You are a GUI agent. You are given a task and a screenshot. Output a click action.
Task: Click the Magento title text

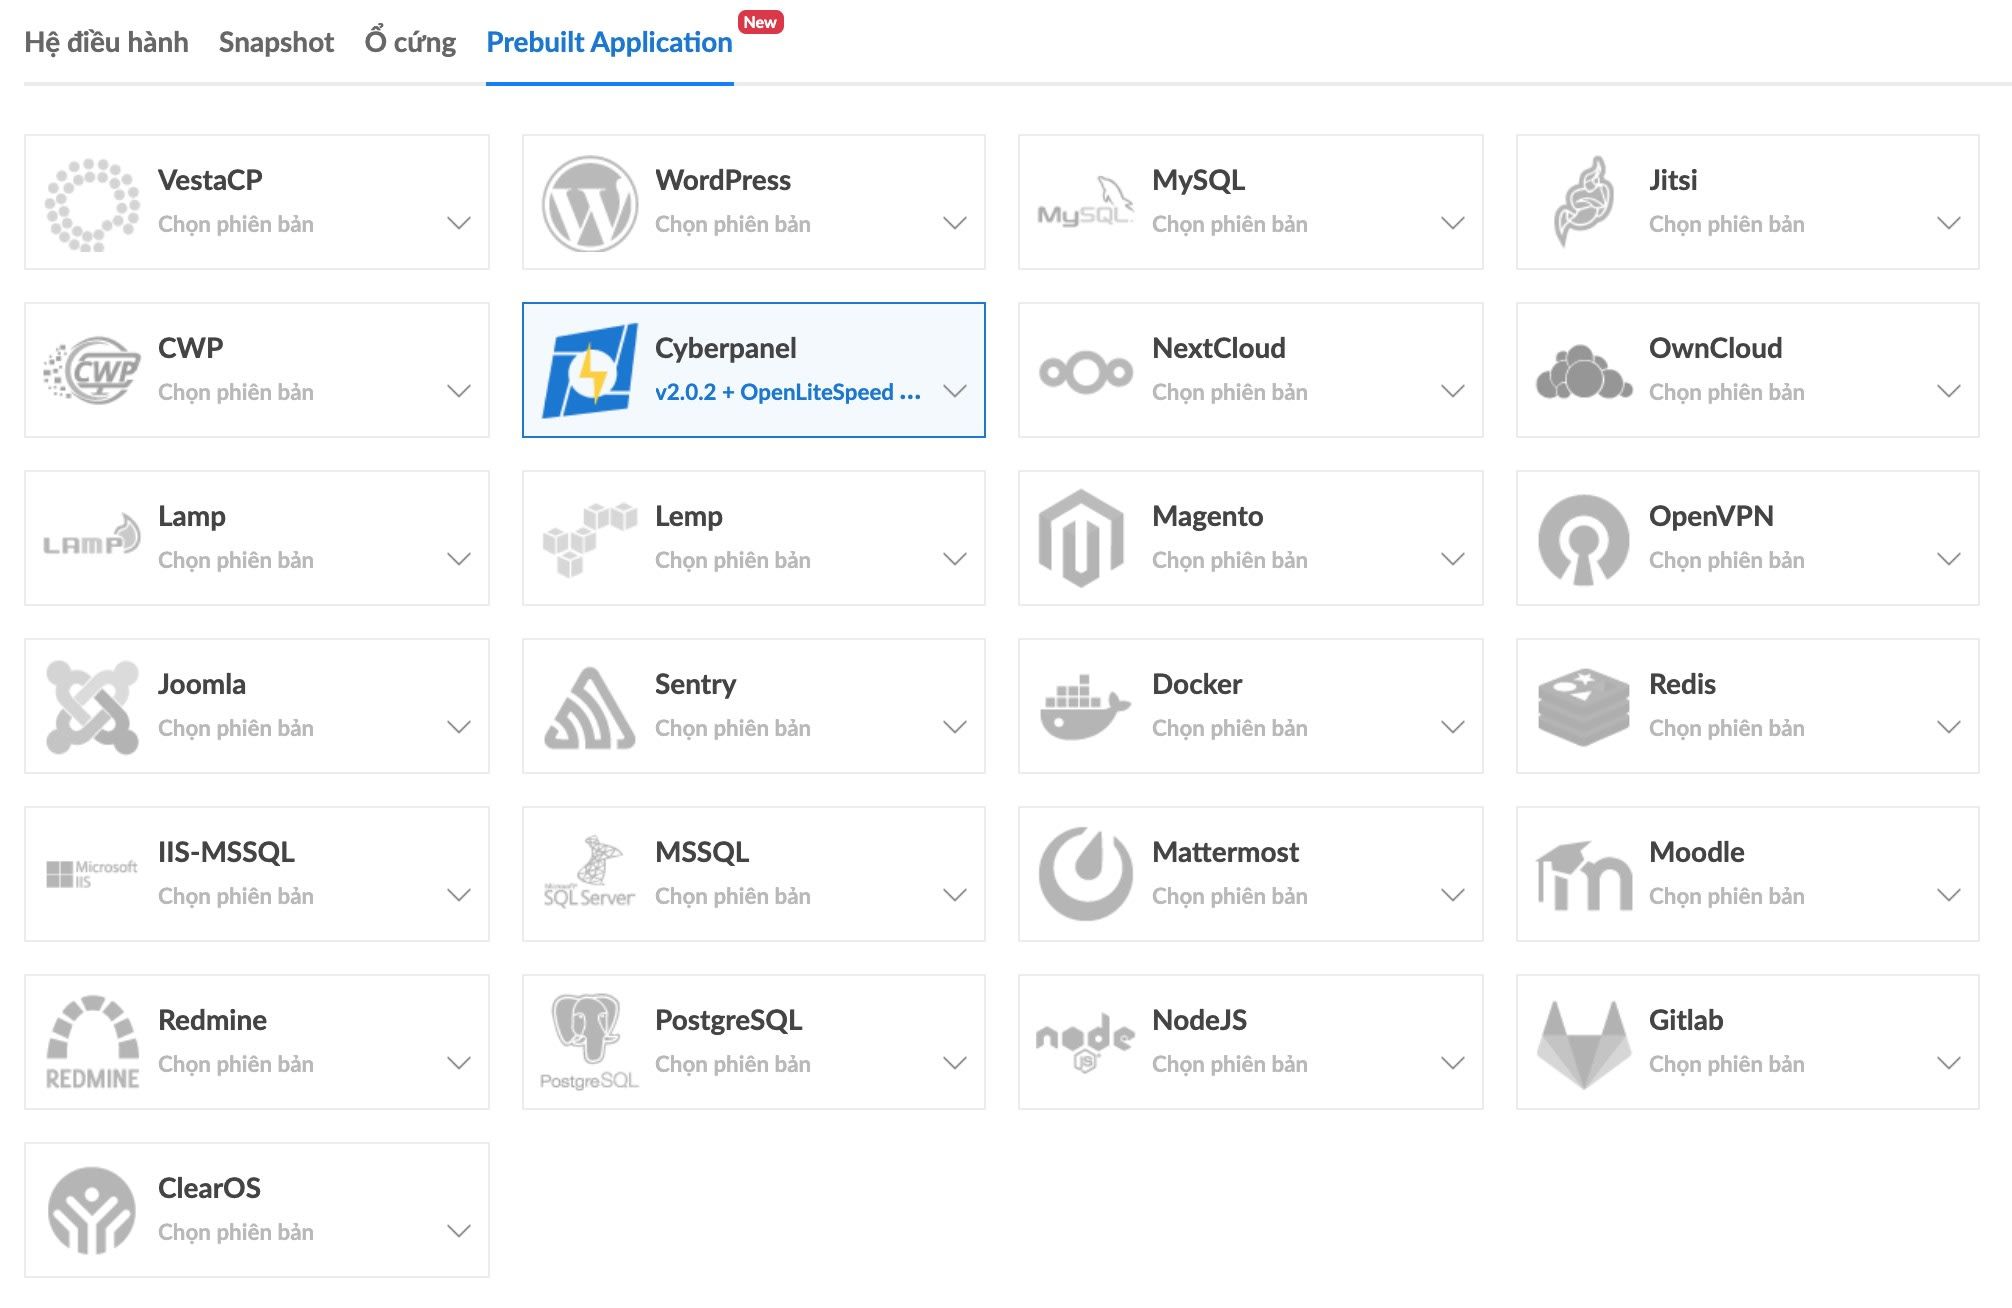pyautogui.click(x=1207, y=517)
